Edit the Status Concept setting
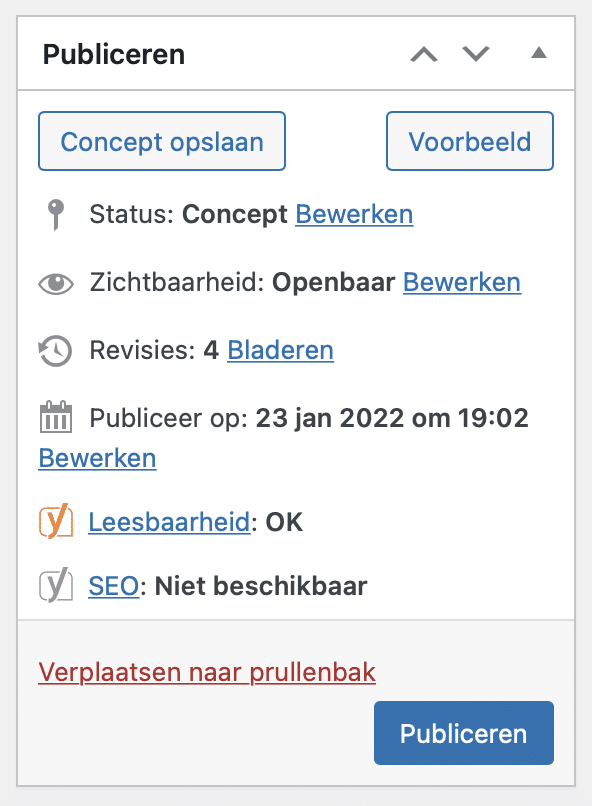592x806 pixels. tap(354, 214)
